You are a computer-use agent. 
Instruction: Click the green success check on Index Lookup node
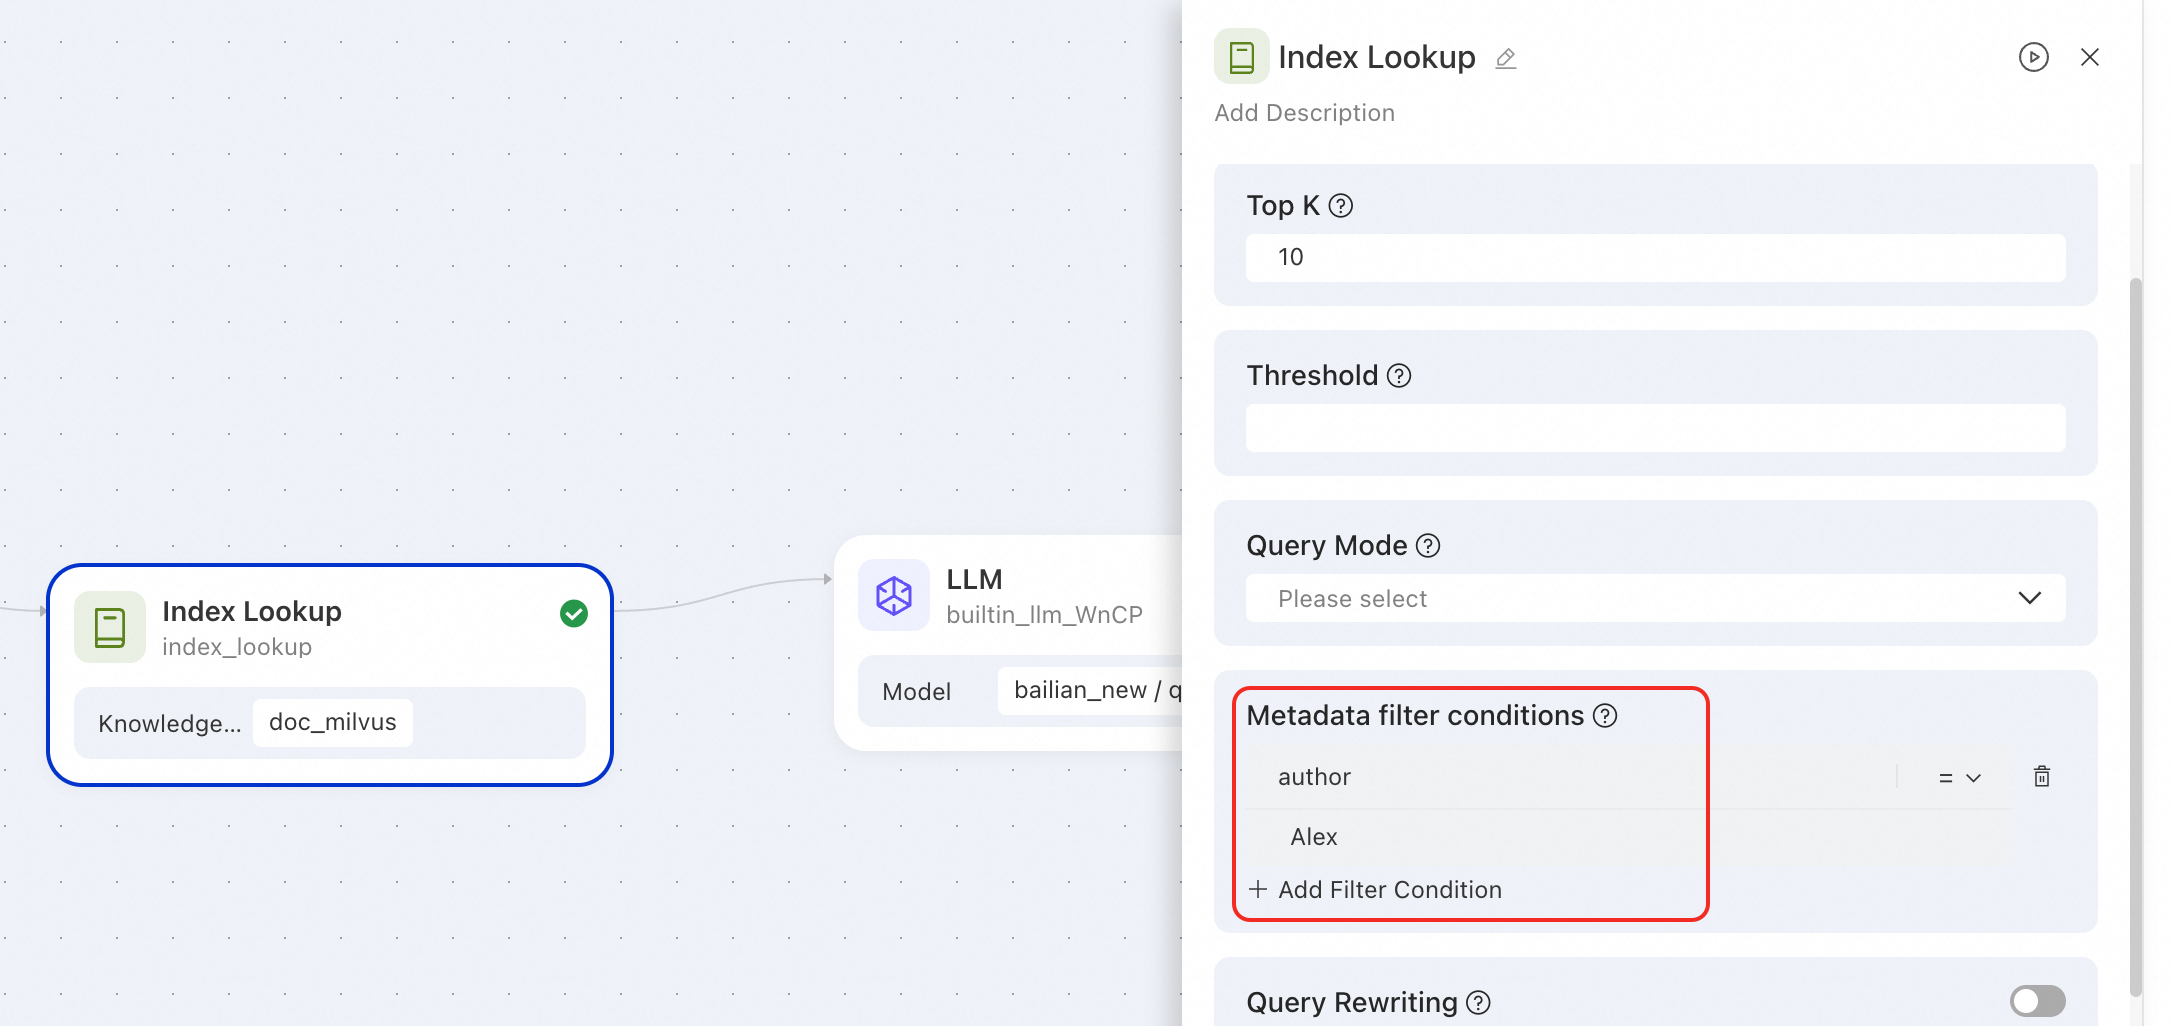pyautogui.click(x=574, y=613)
